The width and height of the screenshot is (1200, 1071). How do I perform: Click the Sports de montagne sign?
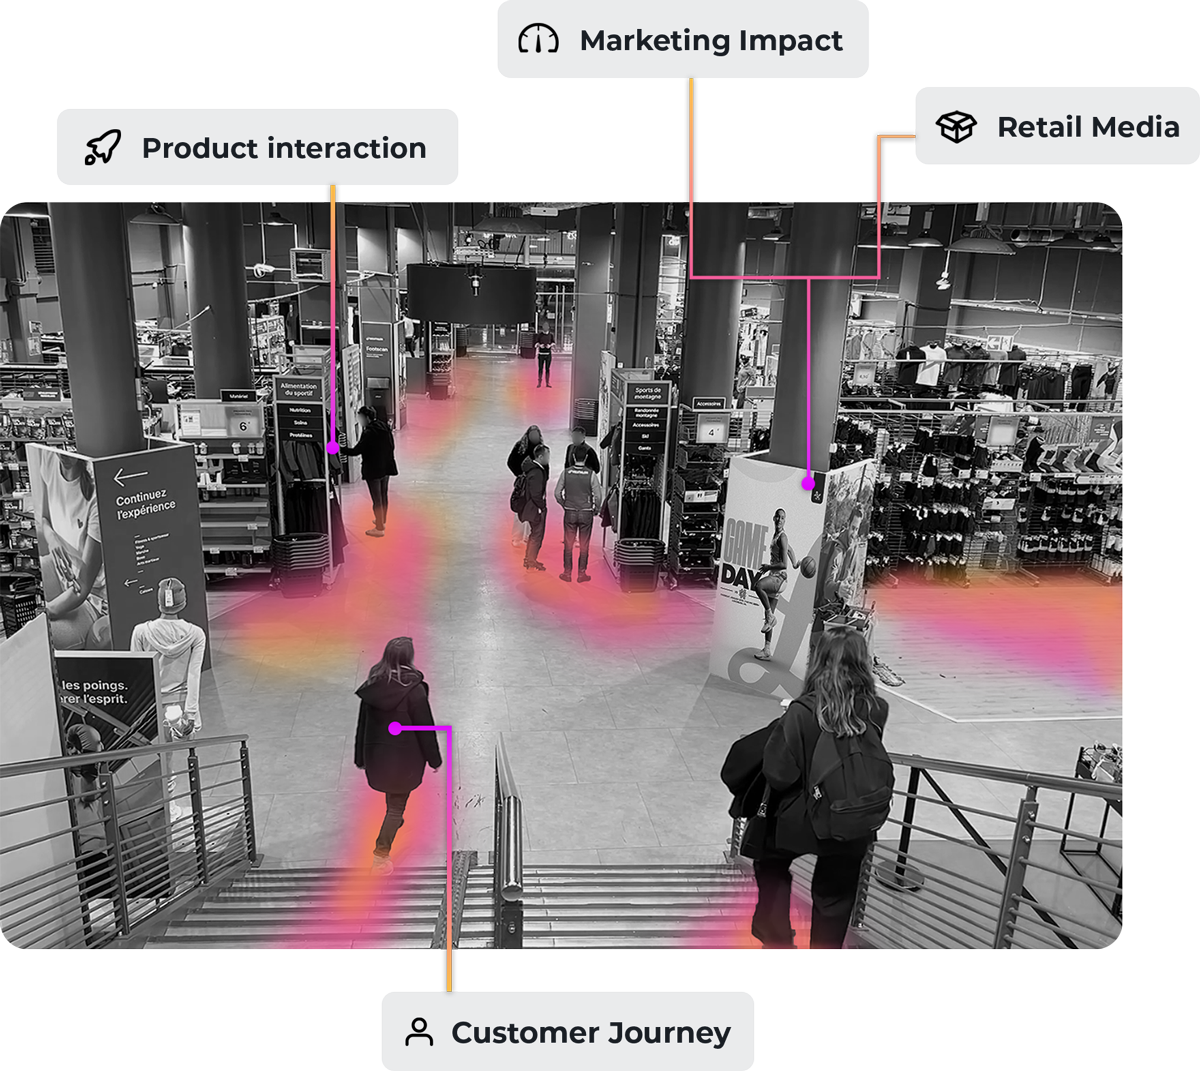(x=647, y=393)
